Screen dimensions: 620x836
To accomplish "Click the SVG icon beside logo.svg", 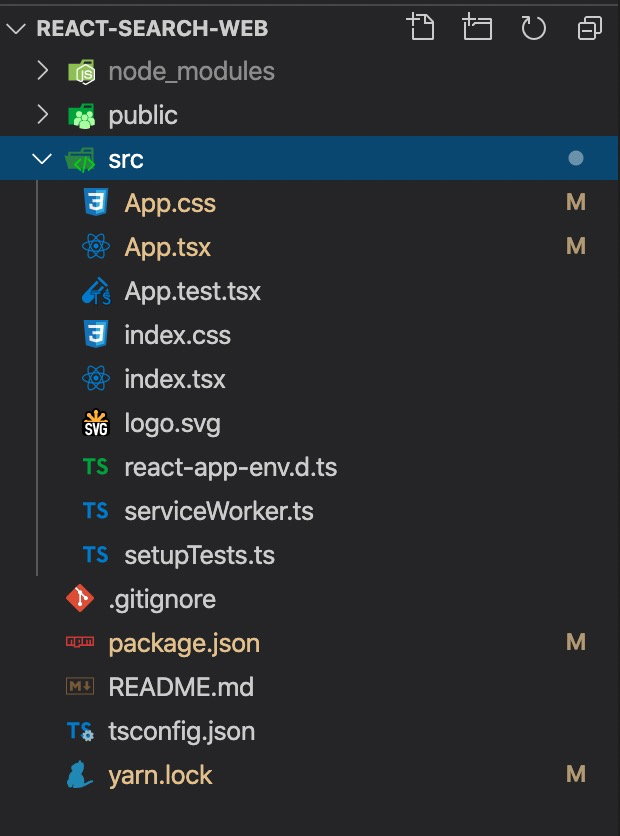I will click(96, 423).
